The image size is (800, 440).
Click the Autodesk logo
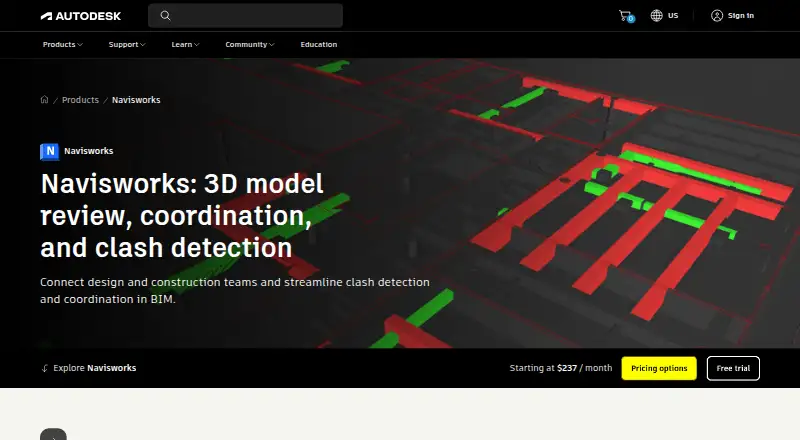[81, 16]
